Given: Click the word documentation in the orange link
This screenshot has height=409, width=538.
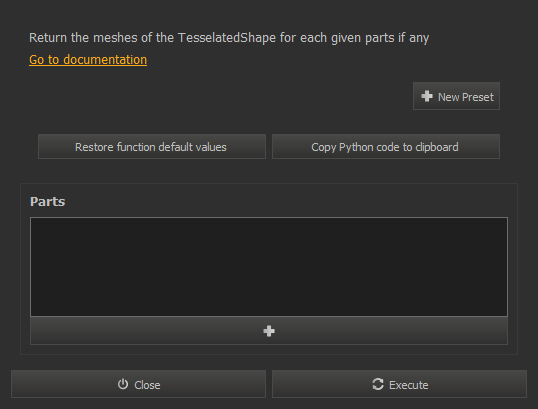Looking at the screenshot, I should (105, 60).
